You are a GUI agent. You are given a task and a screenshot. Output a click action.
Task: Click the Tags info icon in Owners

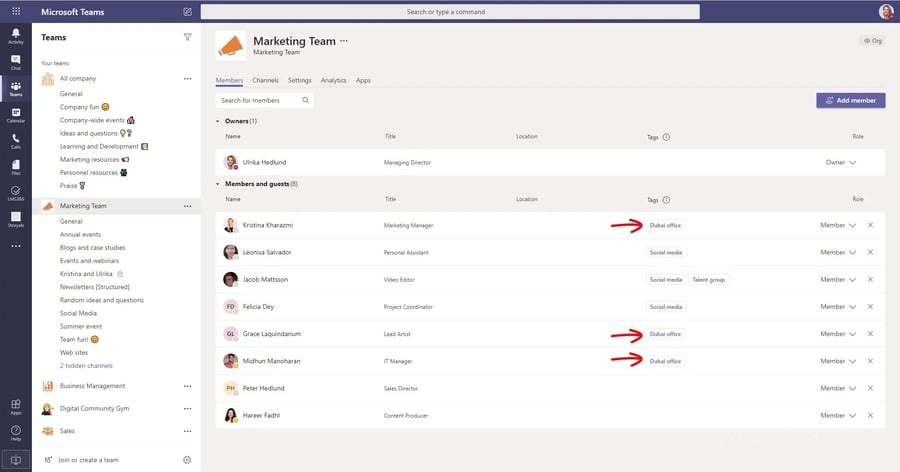pyautogui.click(x=666, y=137)
